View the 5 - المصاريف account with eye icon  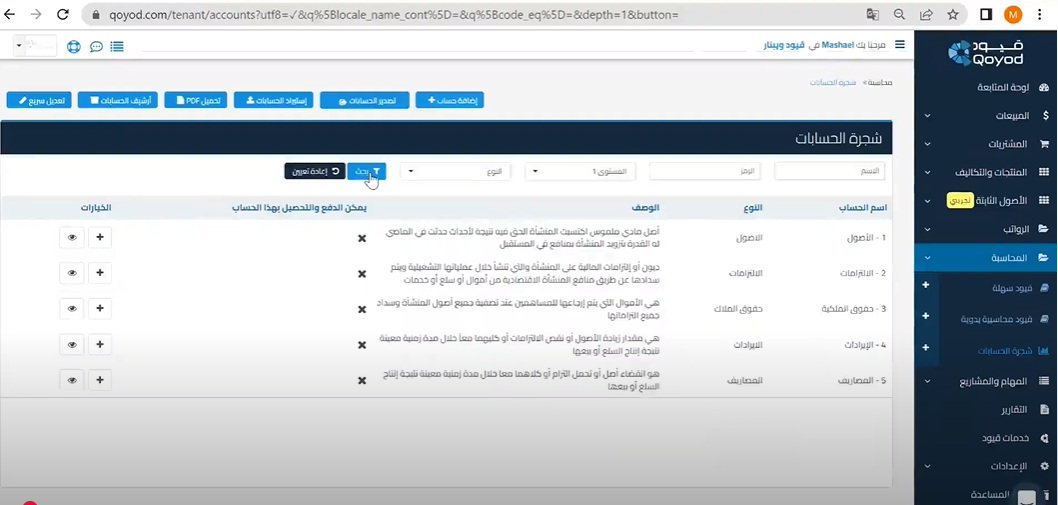[x=72, y=379]
